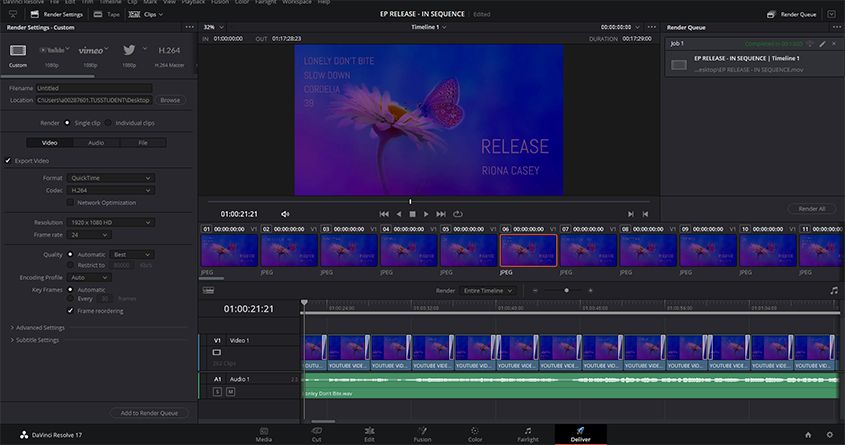Open the Fusion page
845x445 pixels.
coord(422,433)
